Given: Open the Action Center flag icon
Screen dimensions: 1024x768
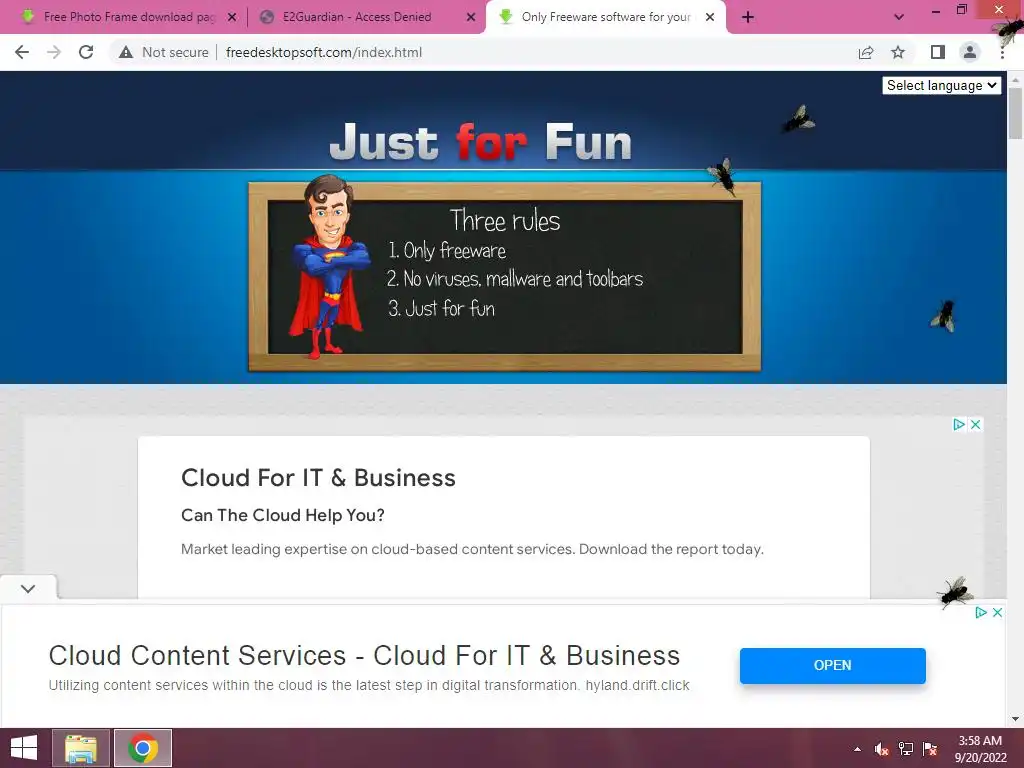Looking at the screenshot, I should pos(930,749).
